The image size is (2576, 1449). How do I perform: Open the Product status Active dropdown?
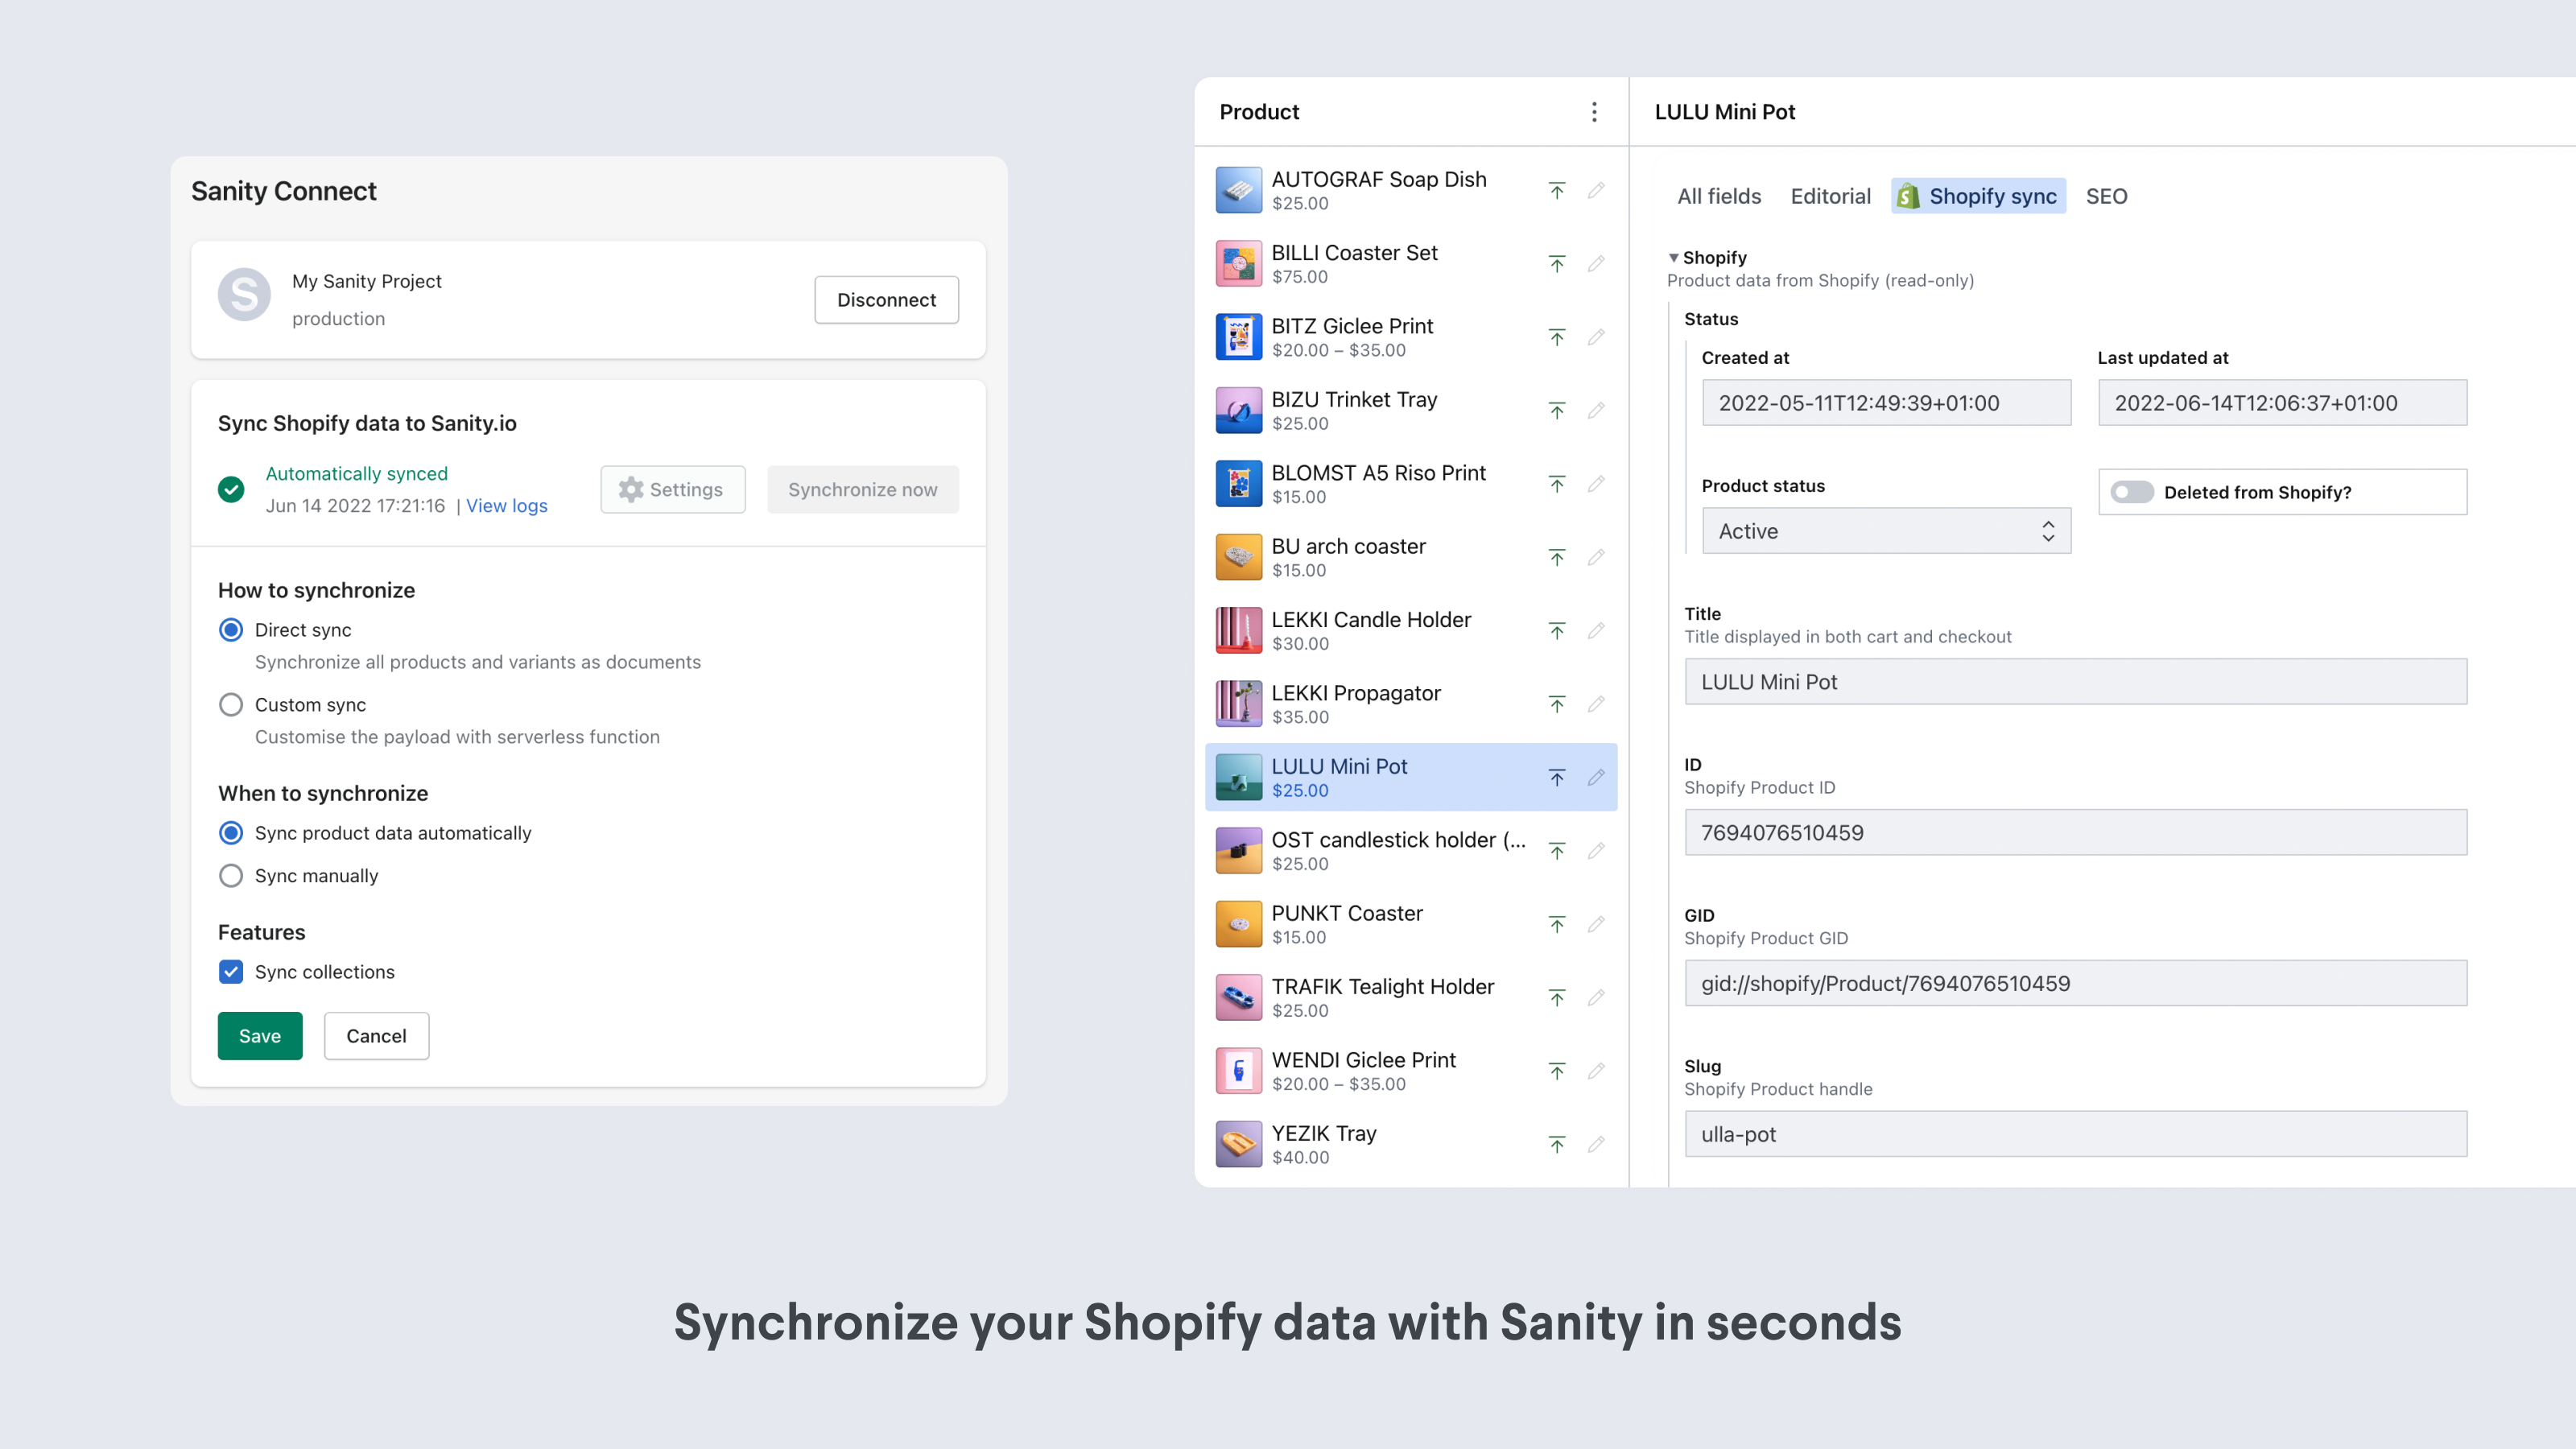click(x=1886, y=531)
